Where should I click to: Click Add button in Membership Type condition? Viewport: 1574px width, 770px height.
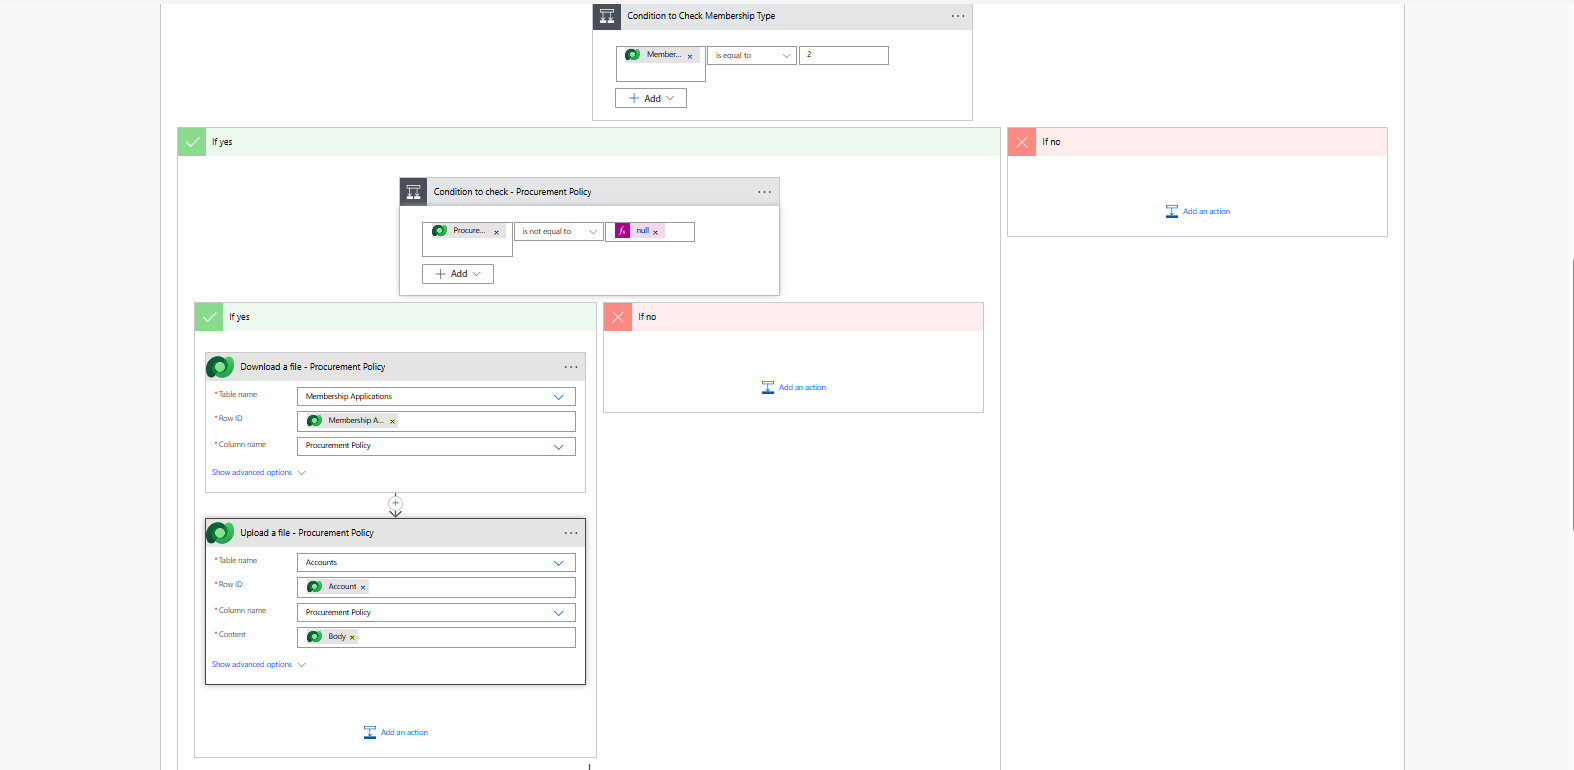click(x=651, y=98)
